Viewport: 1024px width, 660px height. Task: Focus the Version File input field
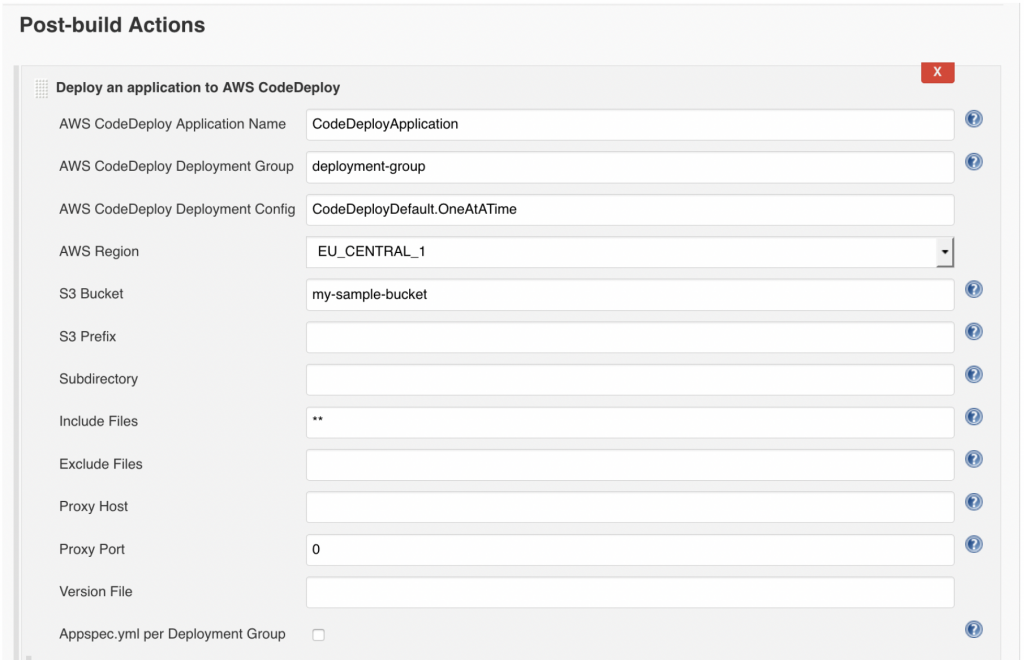tap(630, 592)
